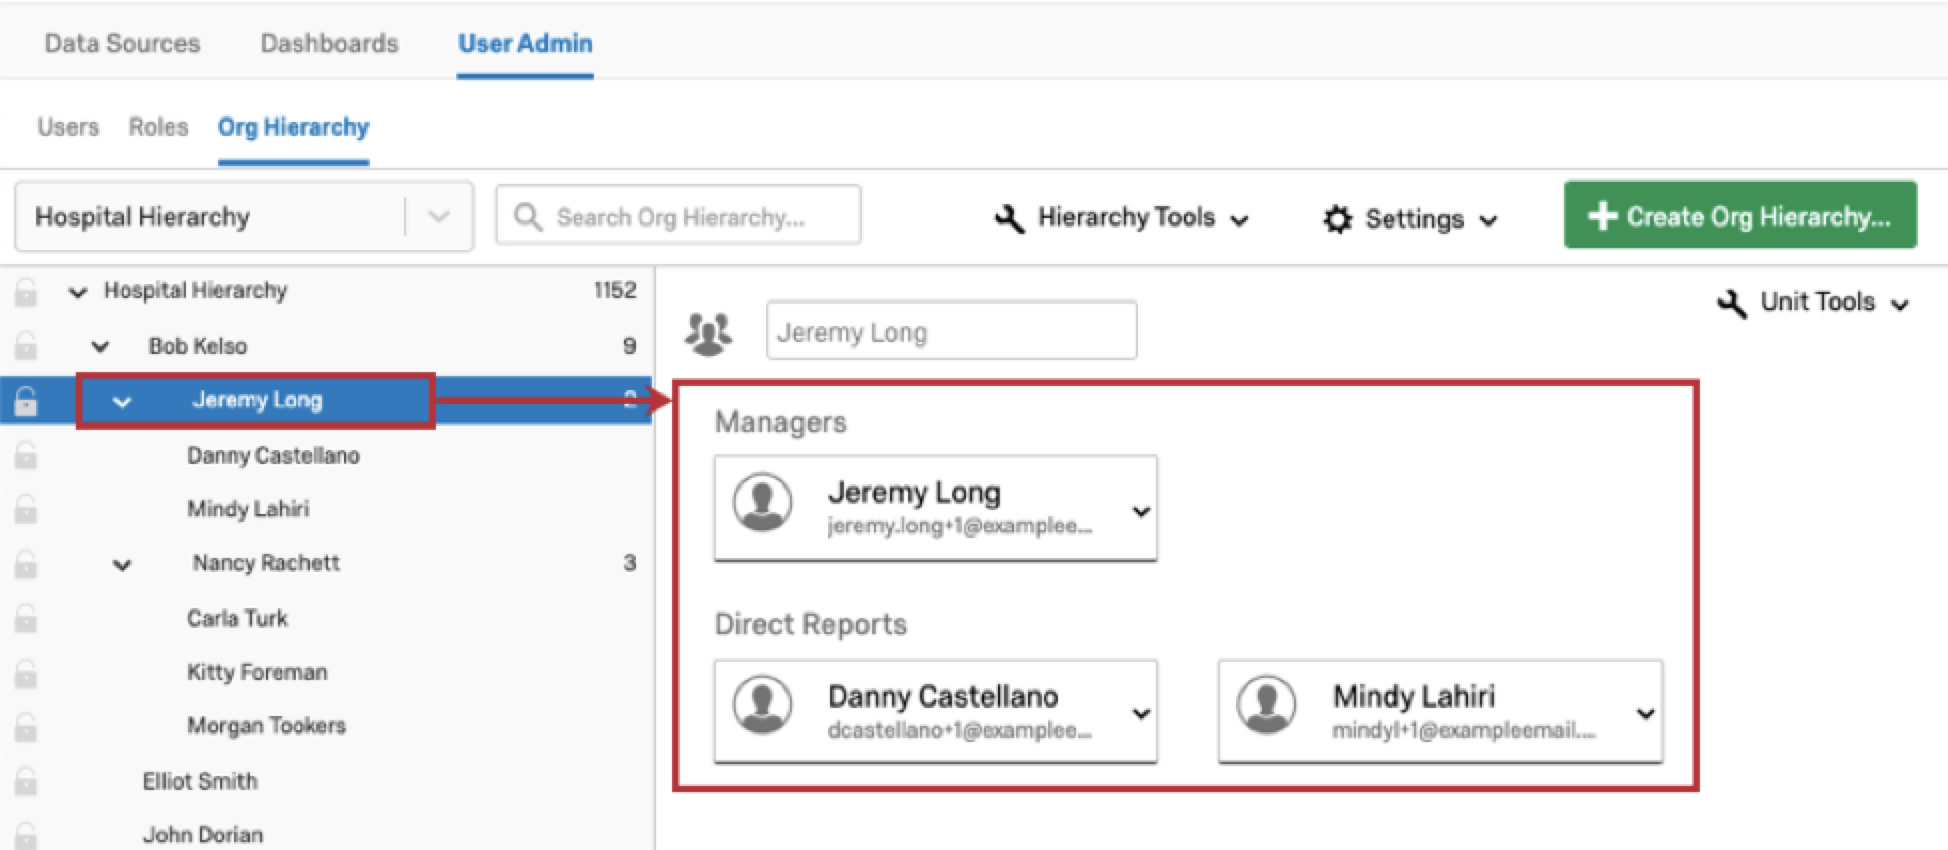This screenshot has width=1948, height=850.
Task: Collapse the Nancy Rachett tree node
Action: pyautogui.click(x=122, y=564)
